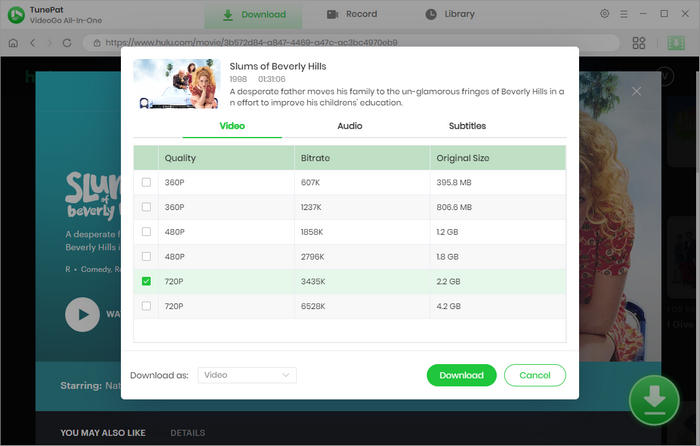
Task: Enable the 720P 6528K quality checkbox
Action: pyautogui.click(x=147, y=306)
